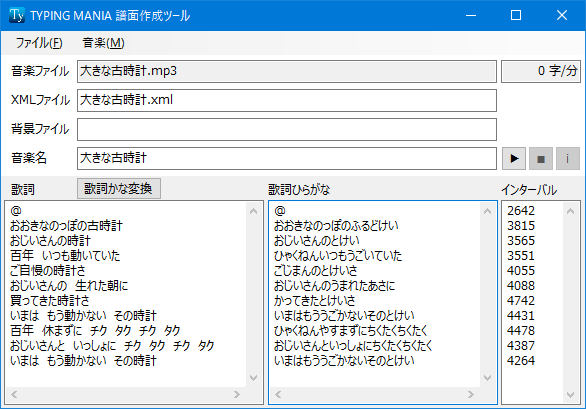Click hiragana line おじいさんといっしょにちくたくちくたく
This screenshot has height=409, width=586.
tap(353, 345)
